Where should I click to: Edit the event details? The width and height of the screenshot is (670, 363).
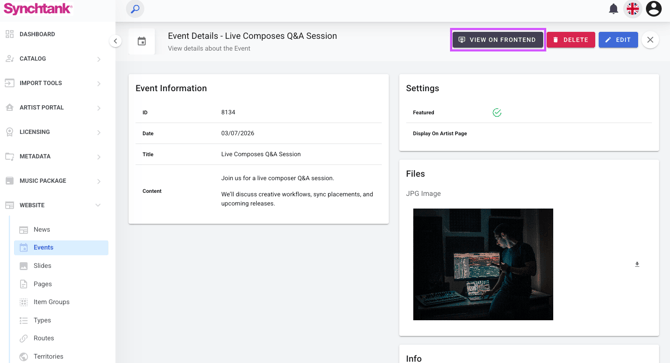coord(618,40)
